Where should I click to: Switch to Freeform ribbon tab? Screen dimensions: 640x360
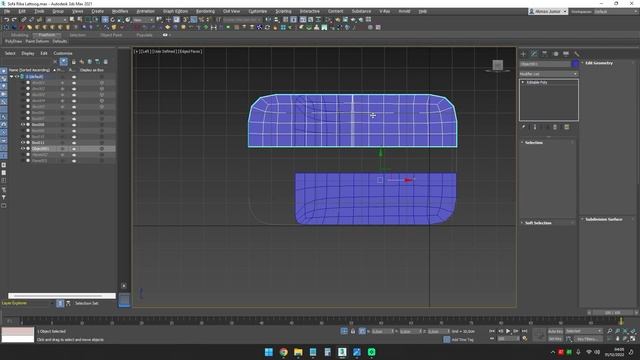[47, 35]
